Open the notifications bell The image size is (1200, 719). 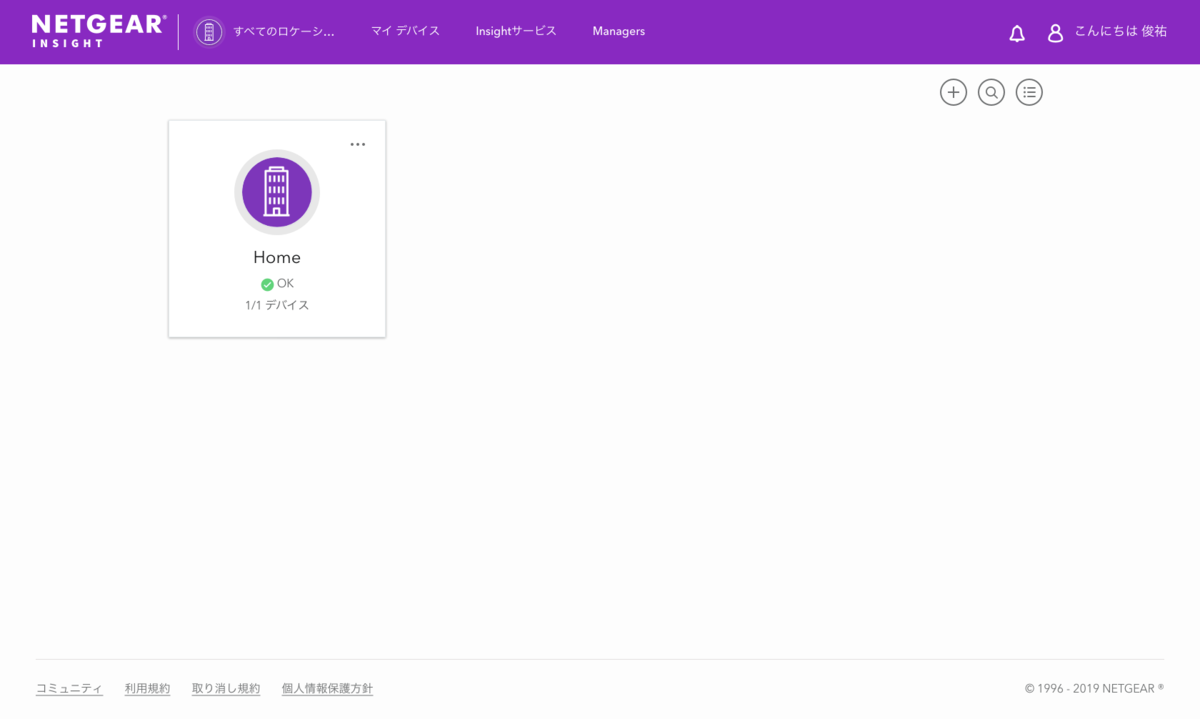1017,33
